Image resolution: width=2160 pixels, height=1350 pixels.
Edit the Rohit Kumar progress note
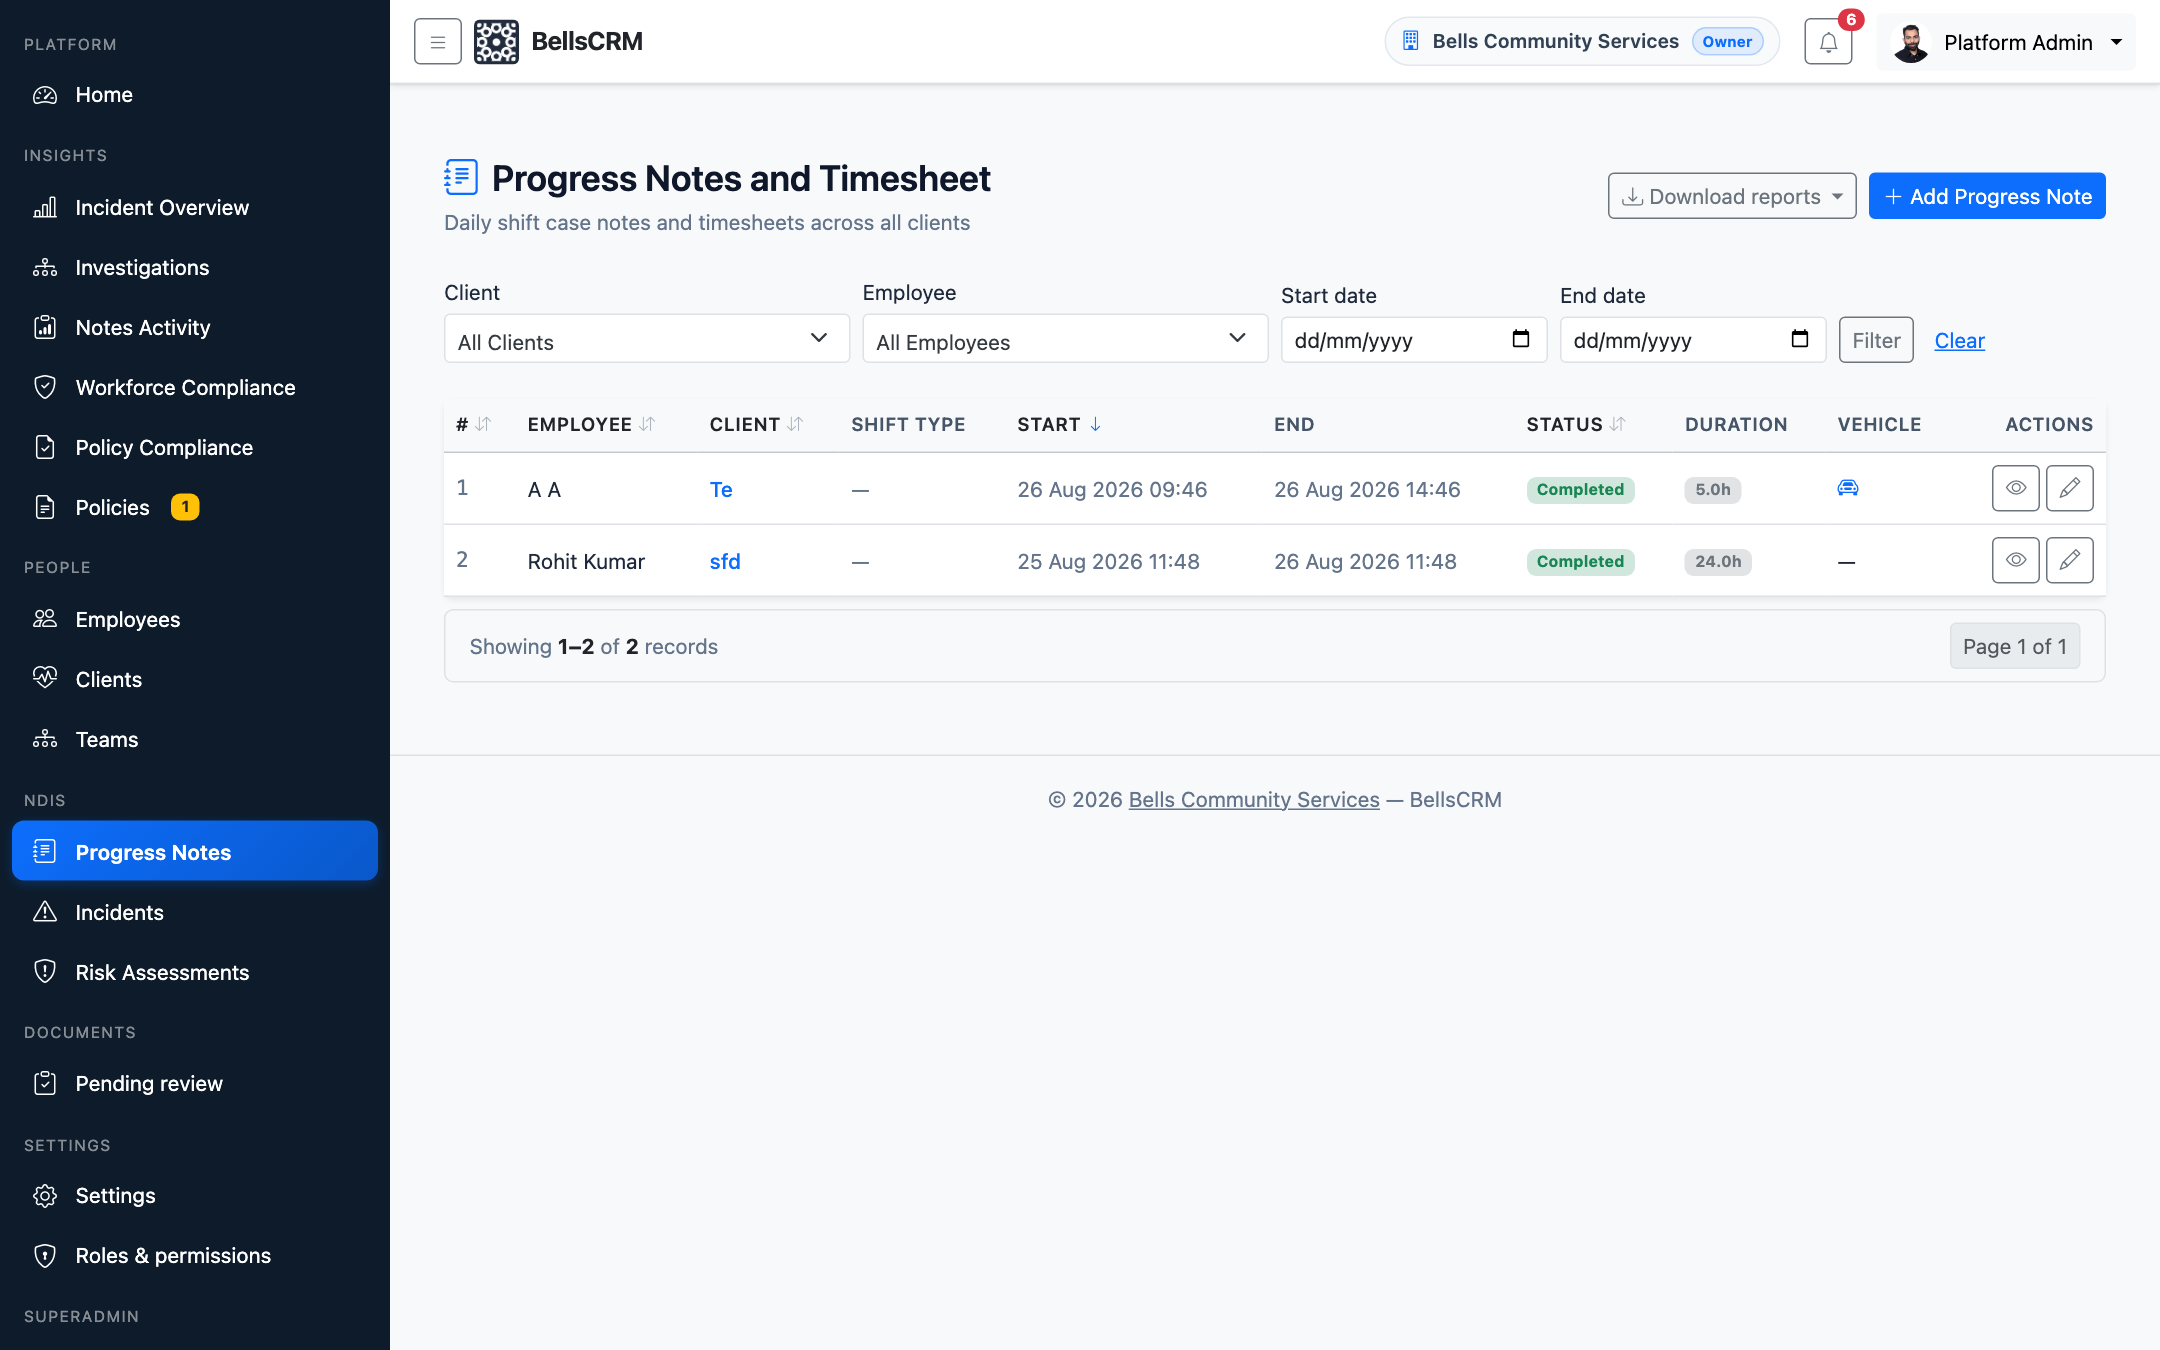(2069, 560)
